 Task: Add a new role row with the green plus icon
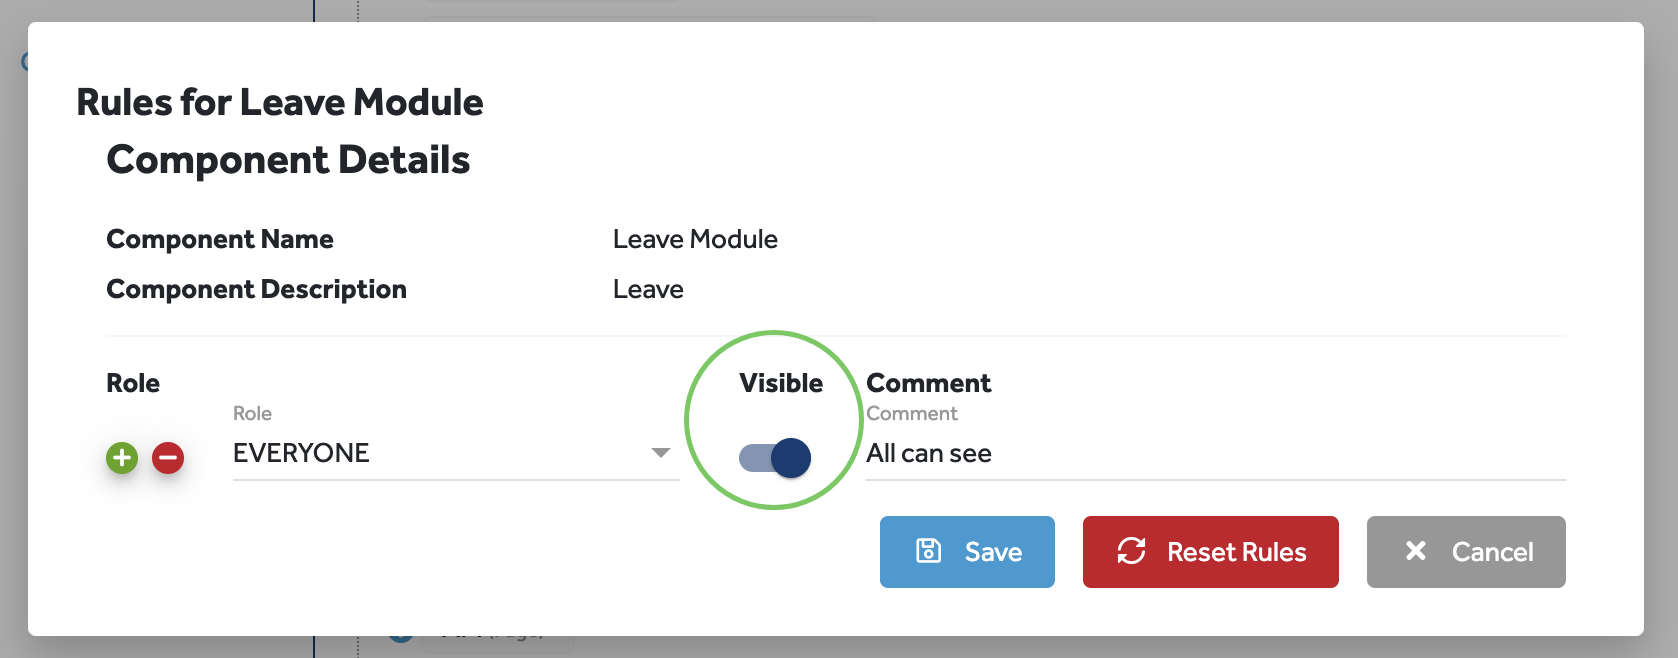(121, 458)
